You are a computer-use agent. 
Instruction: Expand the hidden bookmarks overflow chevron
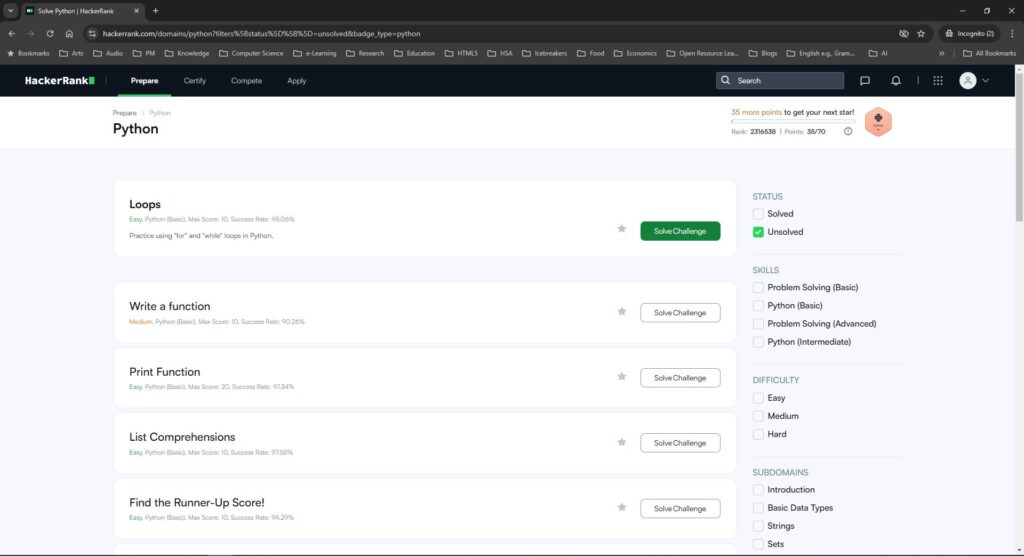click(941, 53)
